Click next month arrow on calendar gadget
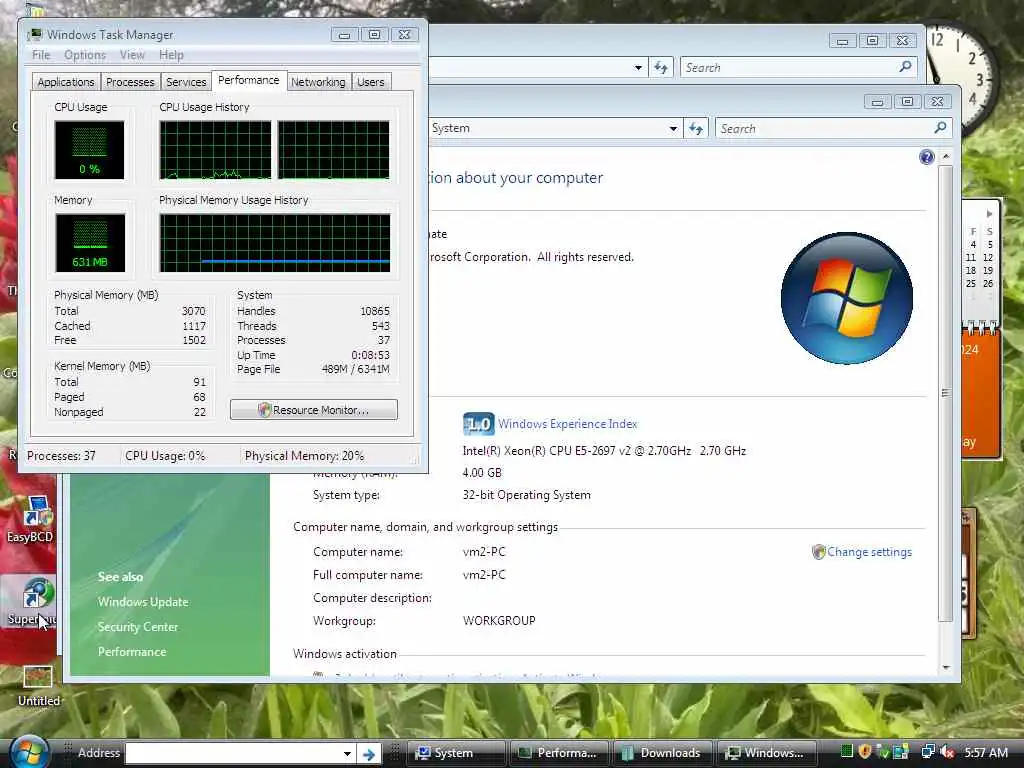The height and width of the screenshot is (768, 1024). point(989,214)
